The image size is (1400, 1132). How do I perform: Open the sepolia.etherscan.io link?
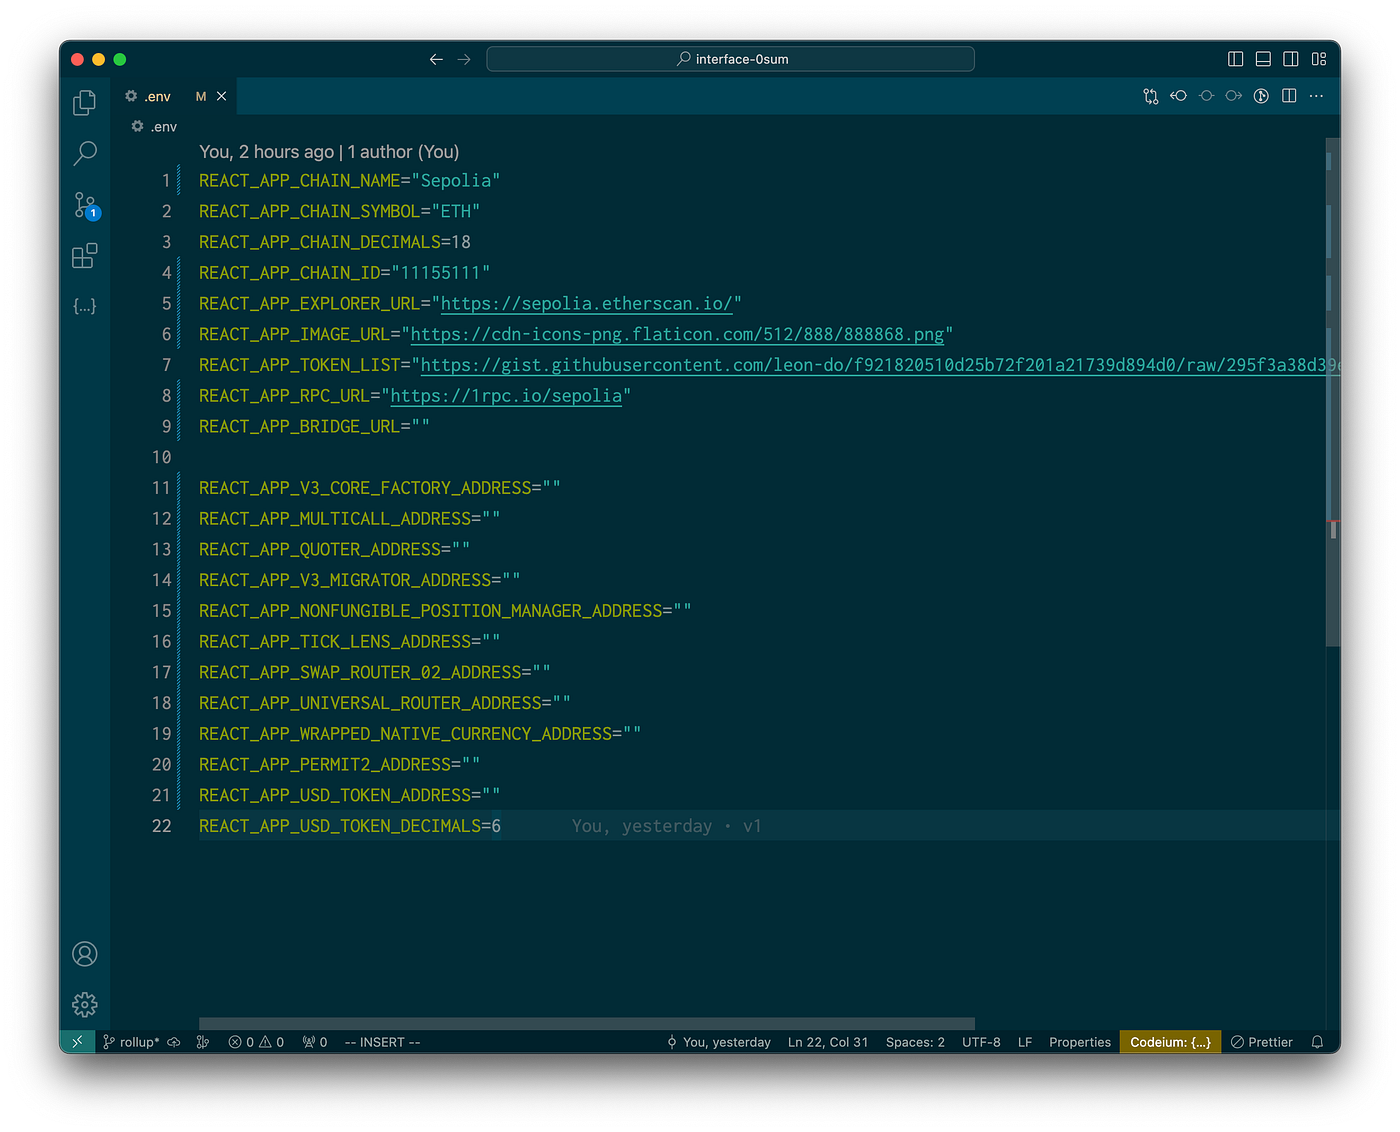click(586, 304)
